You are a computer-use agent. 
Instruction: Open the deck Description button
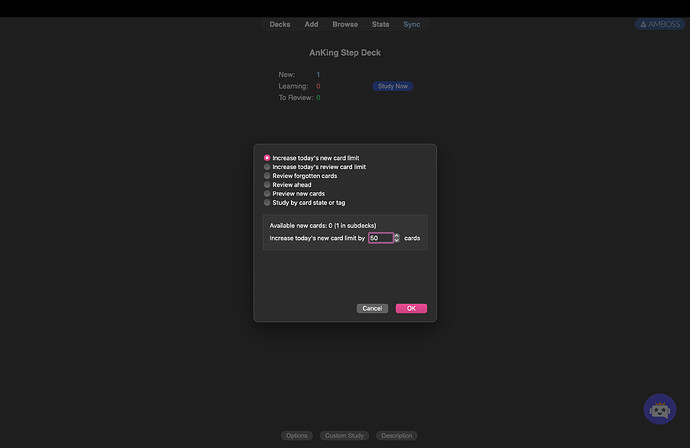tap(397, 436)
